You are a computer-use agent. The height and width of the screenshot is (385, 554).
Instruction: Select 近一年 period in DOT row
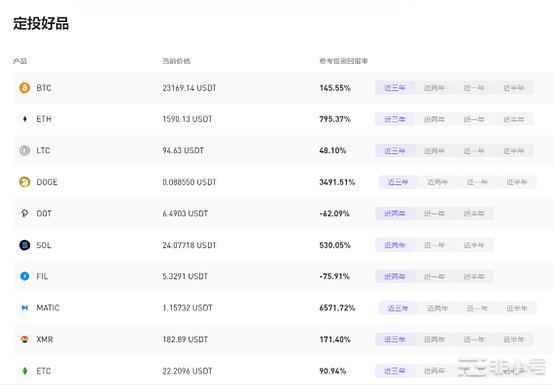[x=435, y=213]
